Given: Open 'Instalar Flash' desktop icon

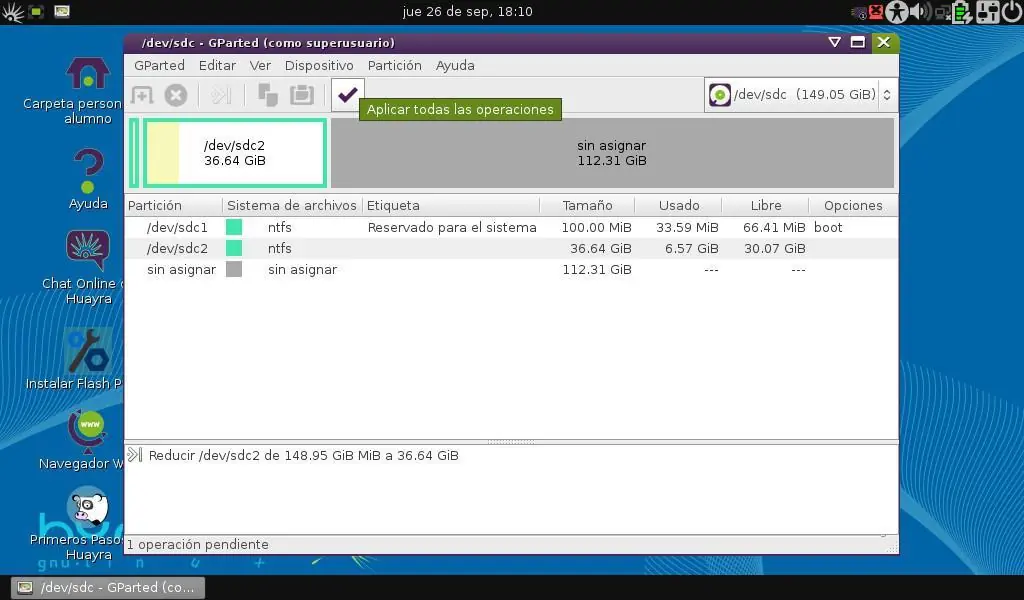Looking at the screenshot, I should point(88,359).
